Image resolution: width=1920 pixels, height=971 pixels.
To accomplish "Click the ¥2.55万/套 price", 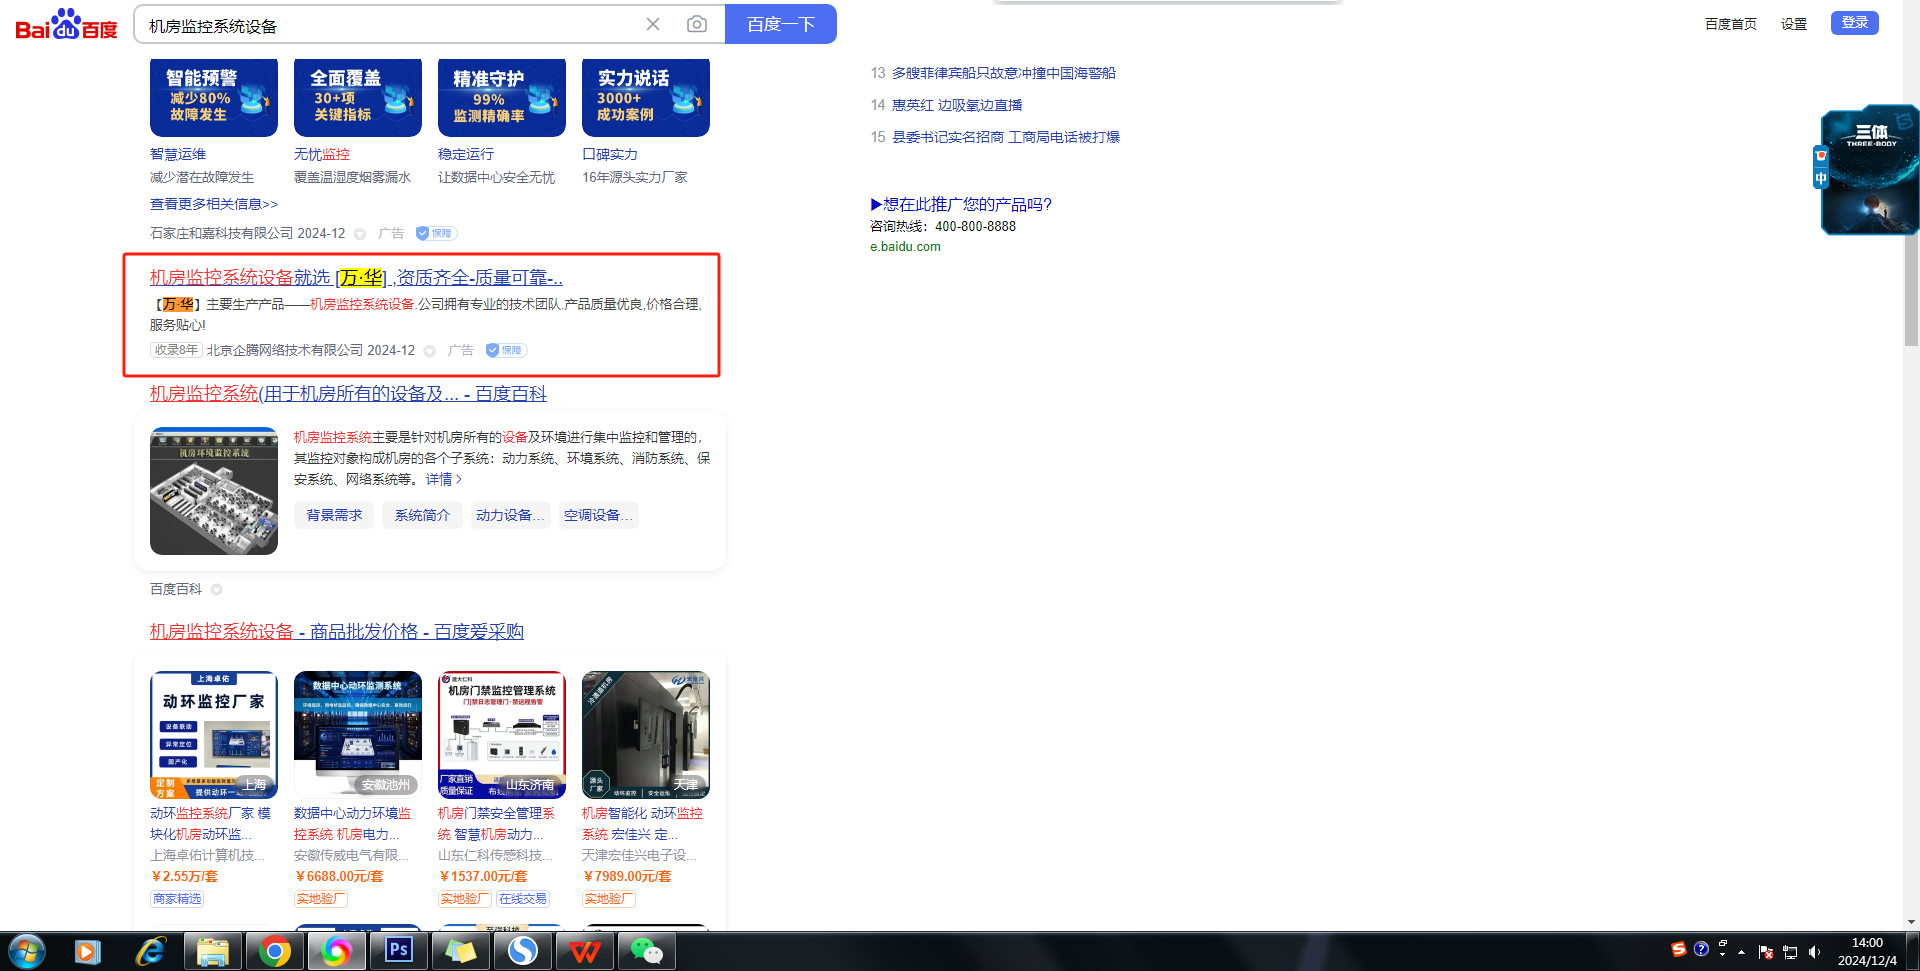I will (184, 876).
